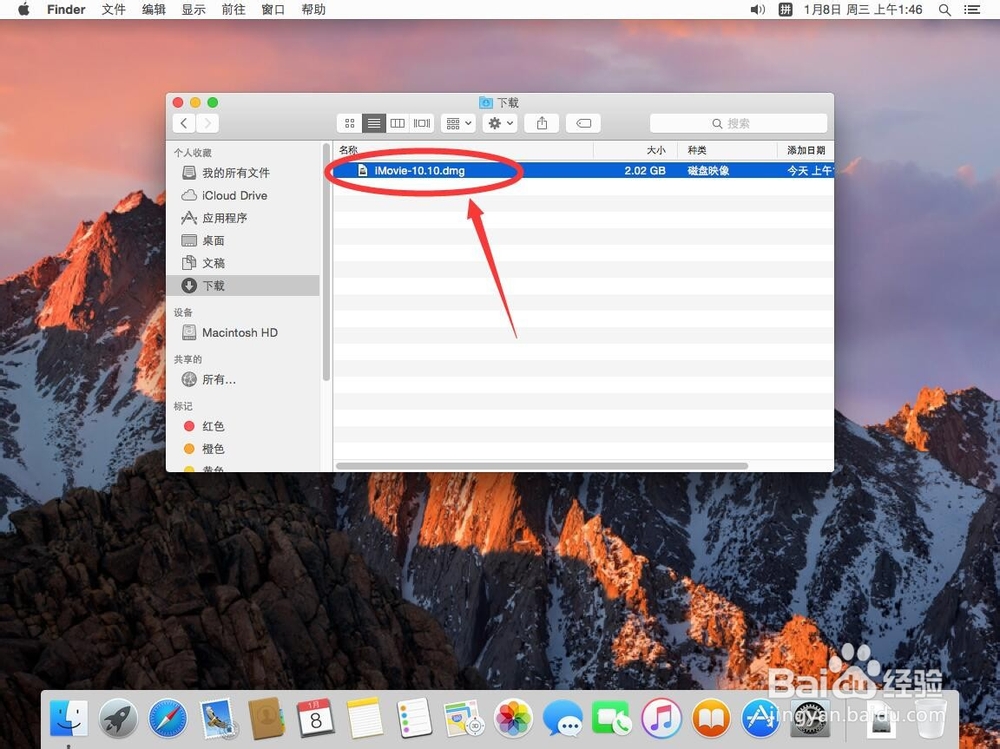Open the gear action menu dropdown
This screenshot has width=1000, height=749.
(x=500, y=123)
